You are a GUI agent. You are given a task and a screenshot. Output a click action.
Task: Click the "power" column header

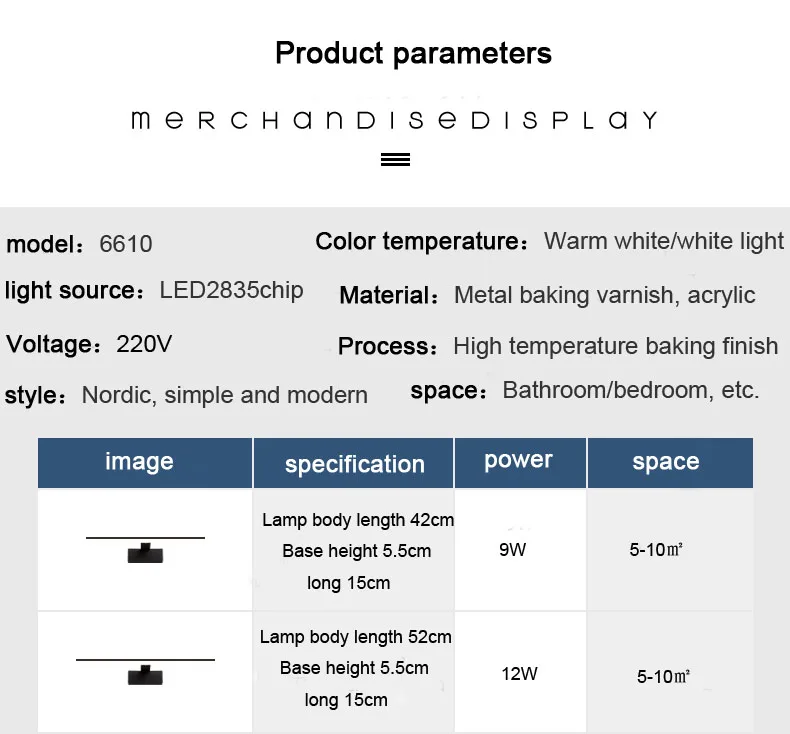point(520,462)
